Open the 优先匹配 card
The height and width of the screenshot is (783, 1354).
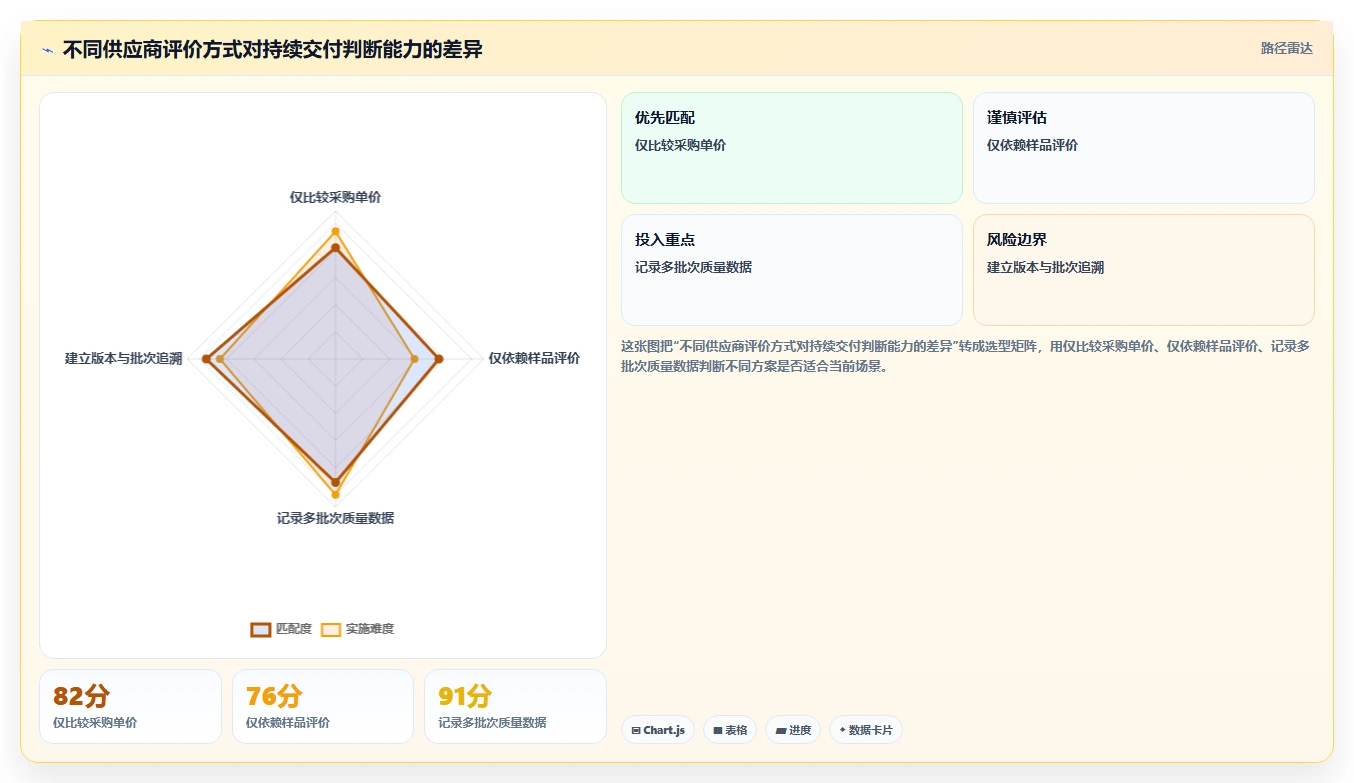[x=792, y=148]
